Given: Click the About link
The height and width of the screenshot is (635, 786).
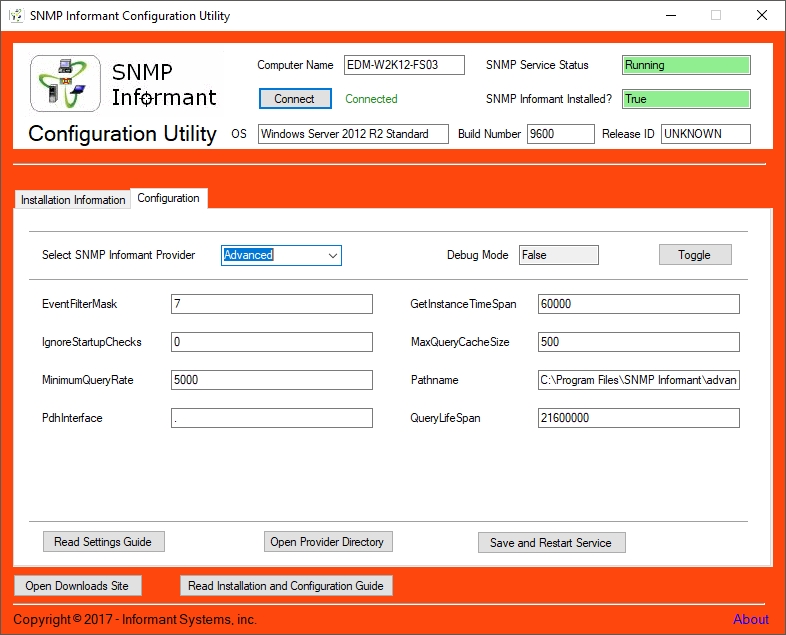Looking at the screenshot, I should tap(750, 619).
